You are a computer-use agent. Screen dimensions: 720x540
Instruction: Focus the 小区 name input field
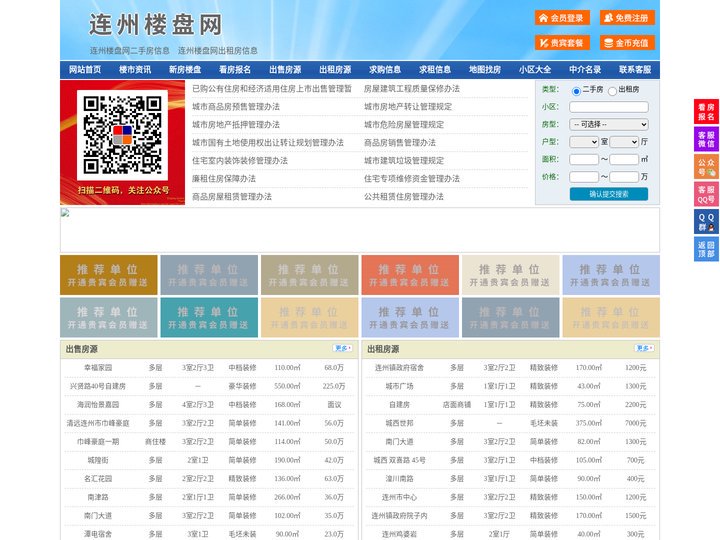[609, 107]
